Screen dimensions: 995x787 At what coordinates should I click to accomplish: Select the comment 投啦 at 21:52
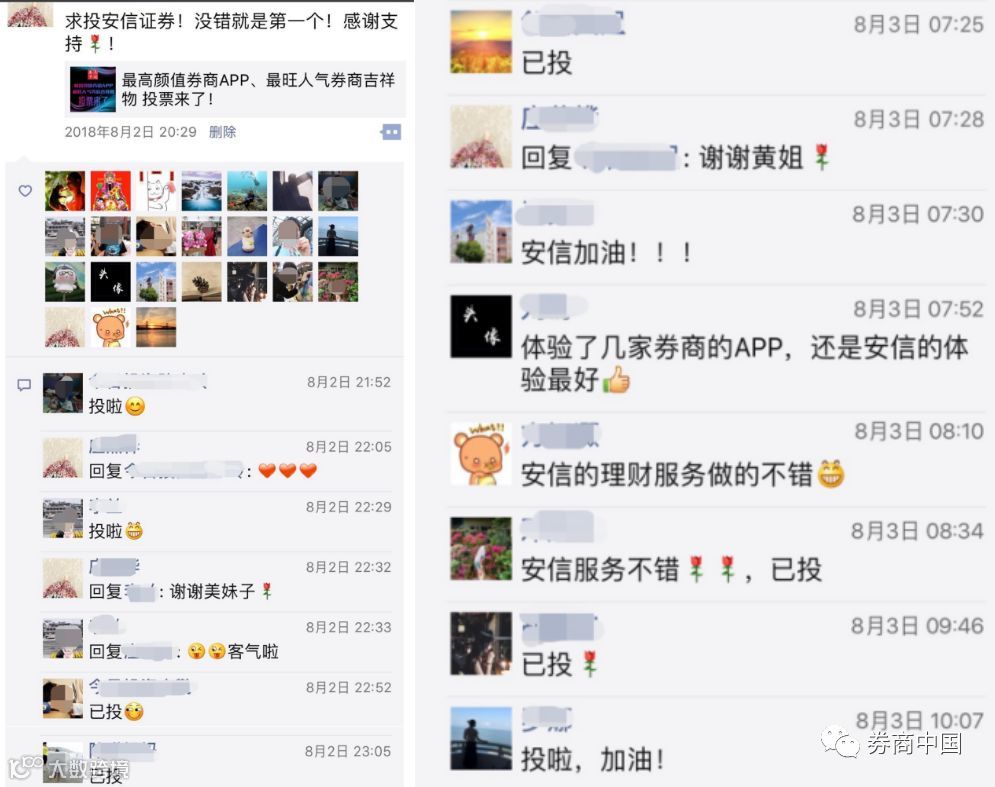click(117, 406)
